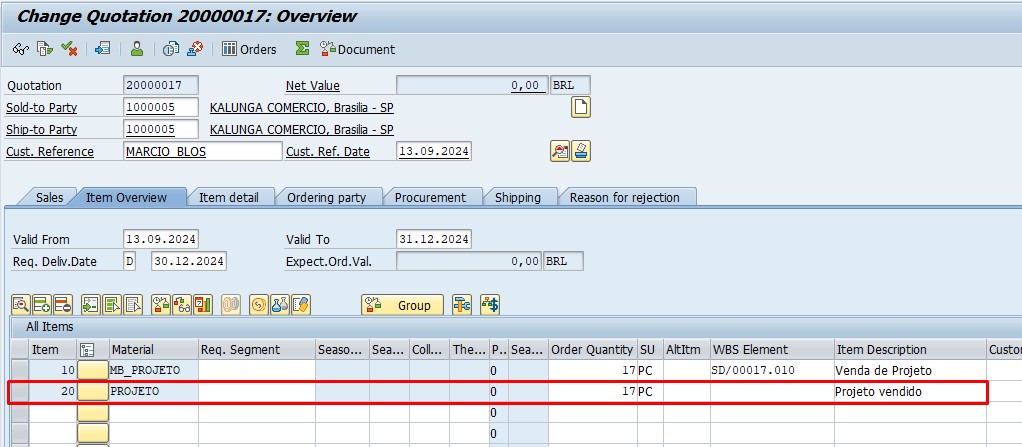Click the hammer wrench configuration icon
This screenshot has height=447, width=1022.
click(x=462, y=304)
